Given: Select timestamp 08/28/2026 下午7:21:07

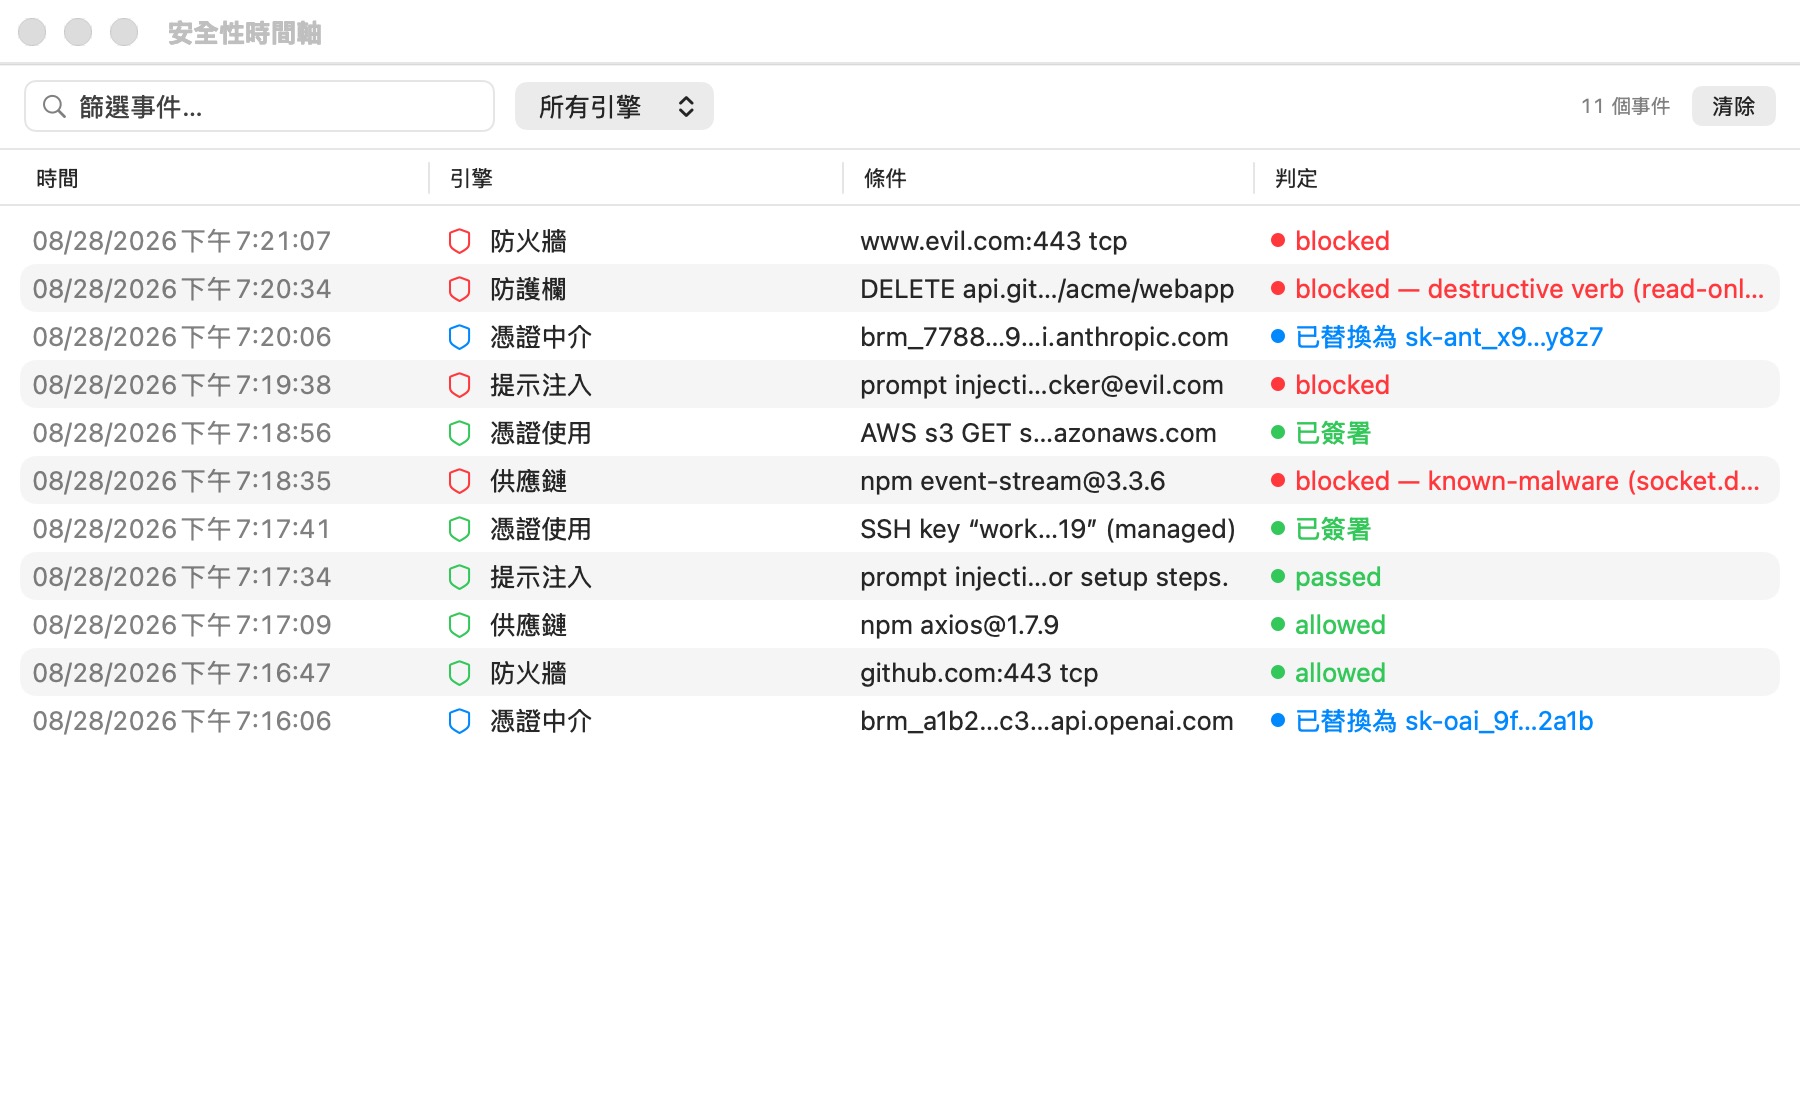Looking at the screenshot, I should (182, 241).
